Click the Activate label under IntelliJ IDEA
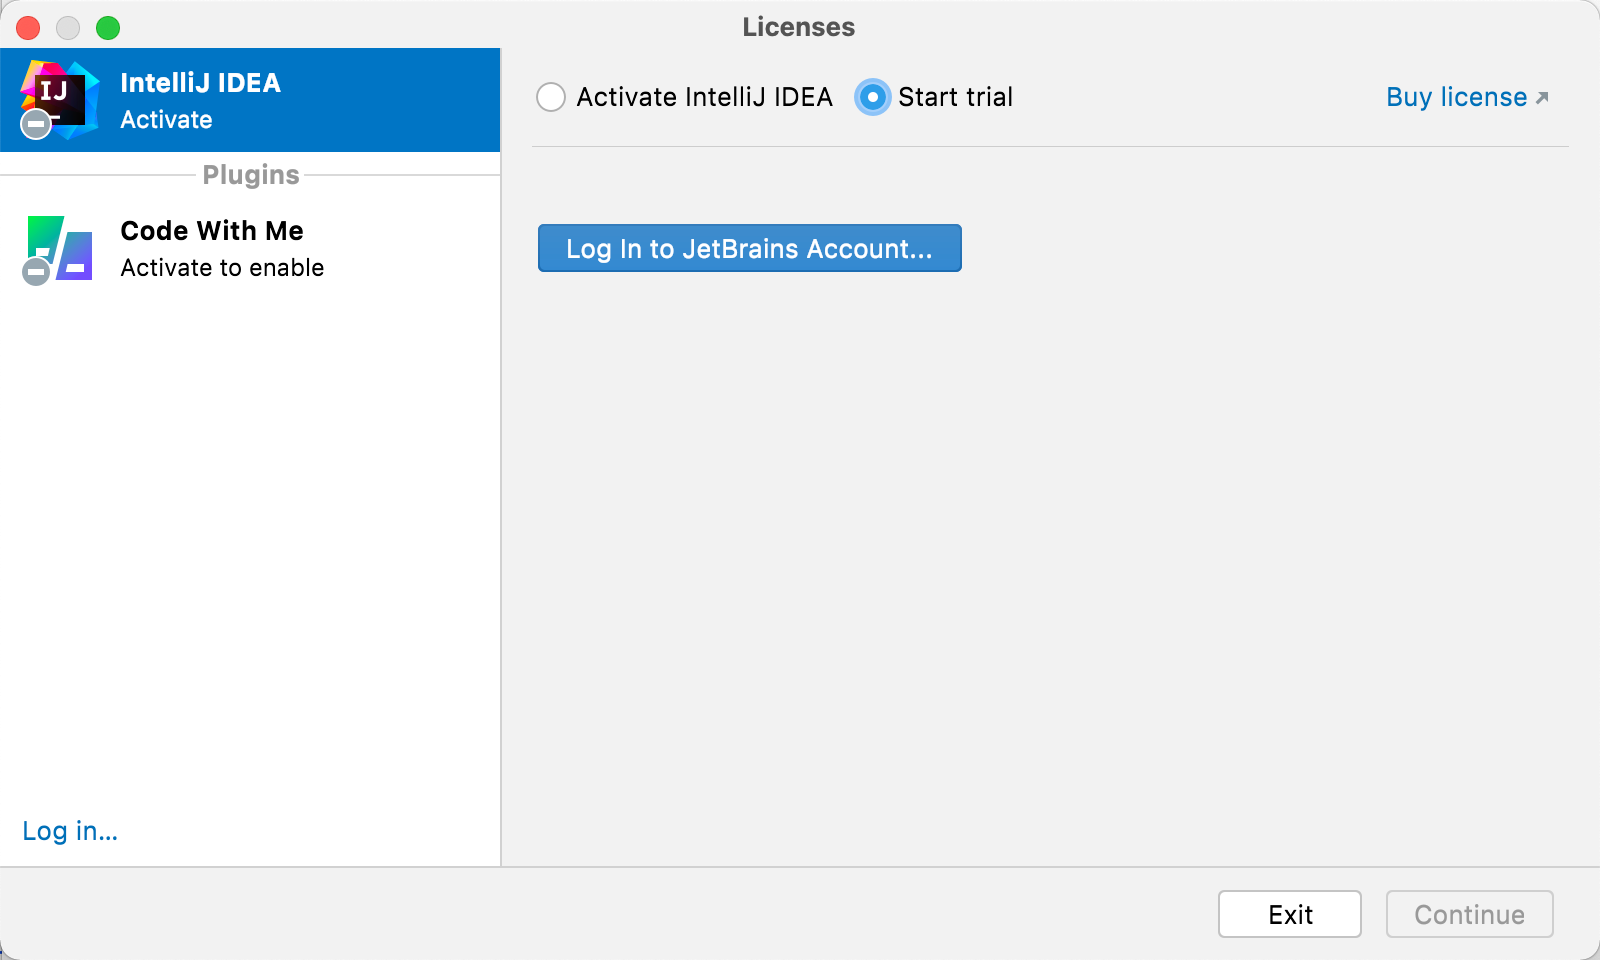The image size is (1600, 960). pos(165,120)
